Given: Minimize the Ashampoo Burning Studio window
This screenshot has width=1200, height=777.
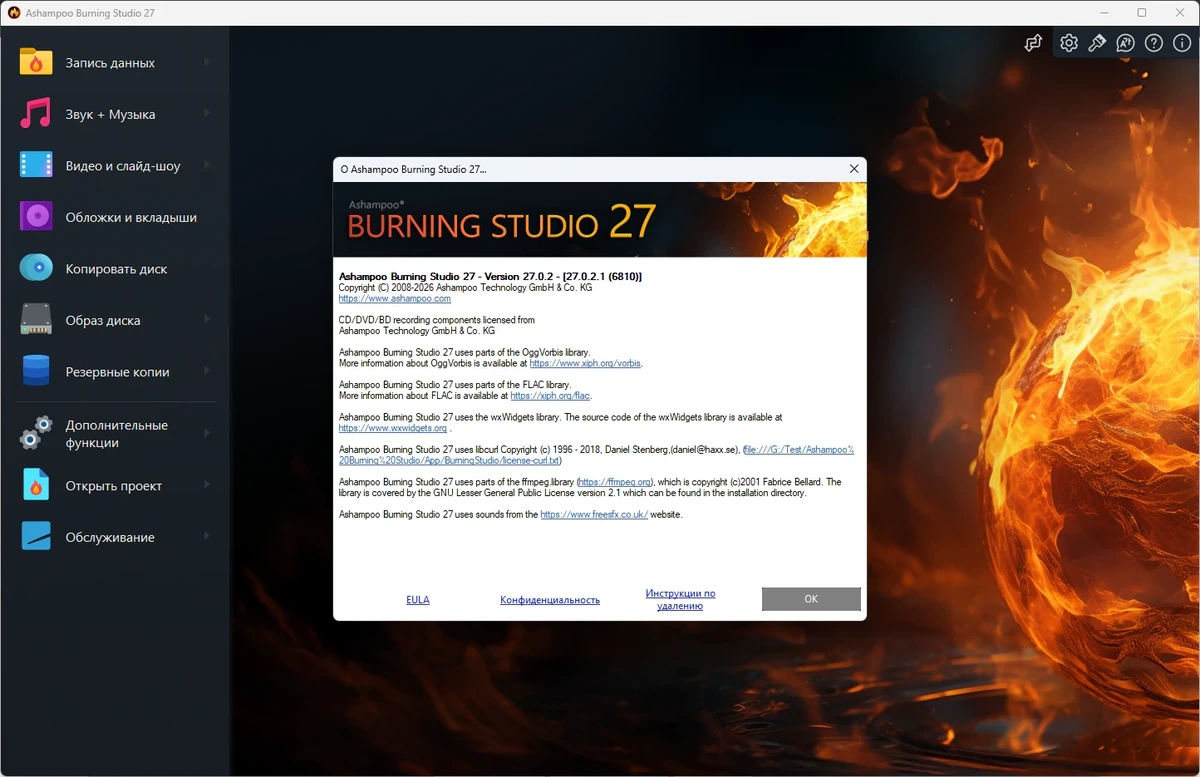Looking at the screenshot, I should [1104, 13].
